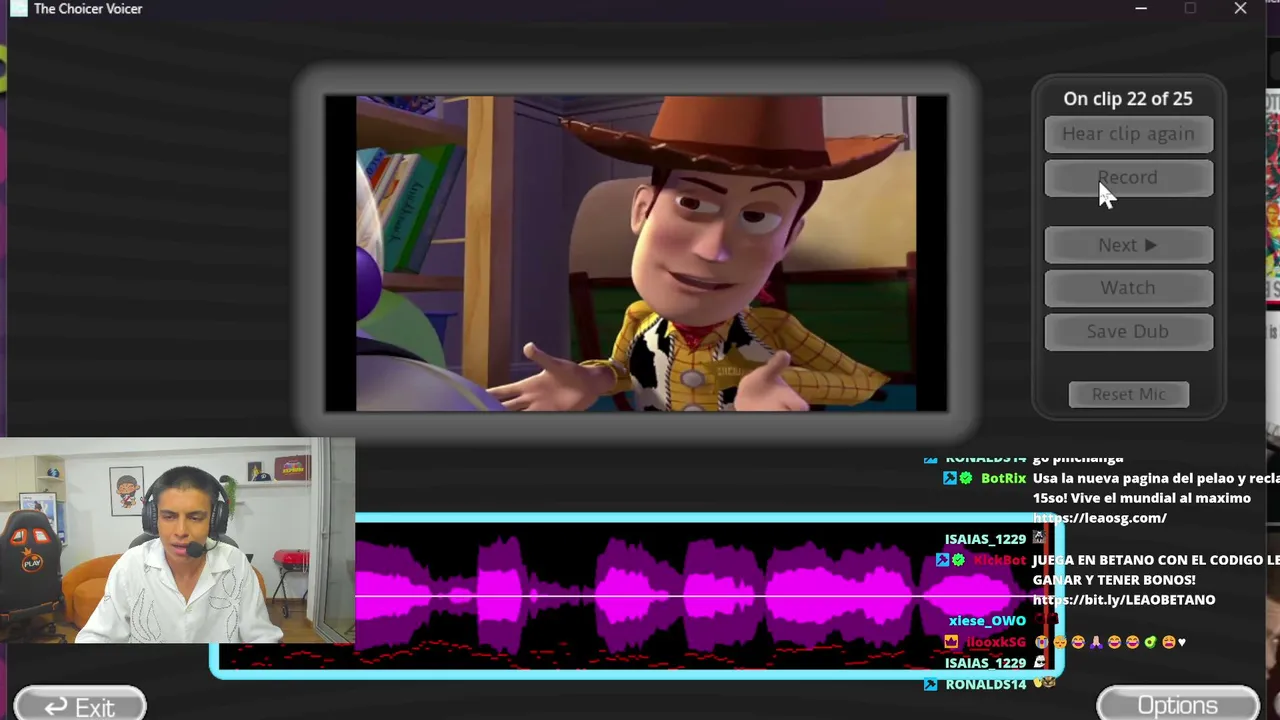This screenshot has height=720, width=1280.
Task: Reset the microphone with Reset Mic
Action: tap(1129, 394)
